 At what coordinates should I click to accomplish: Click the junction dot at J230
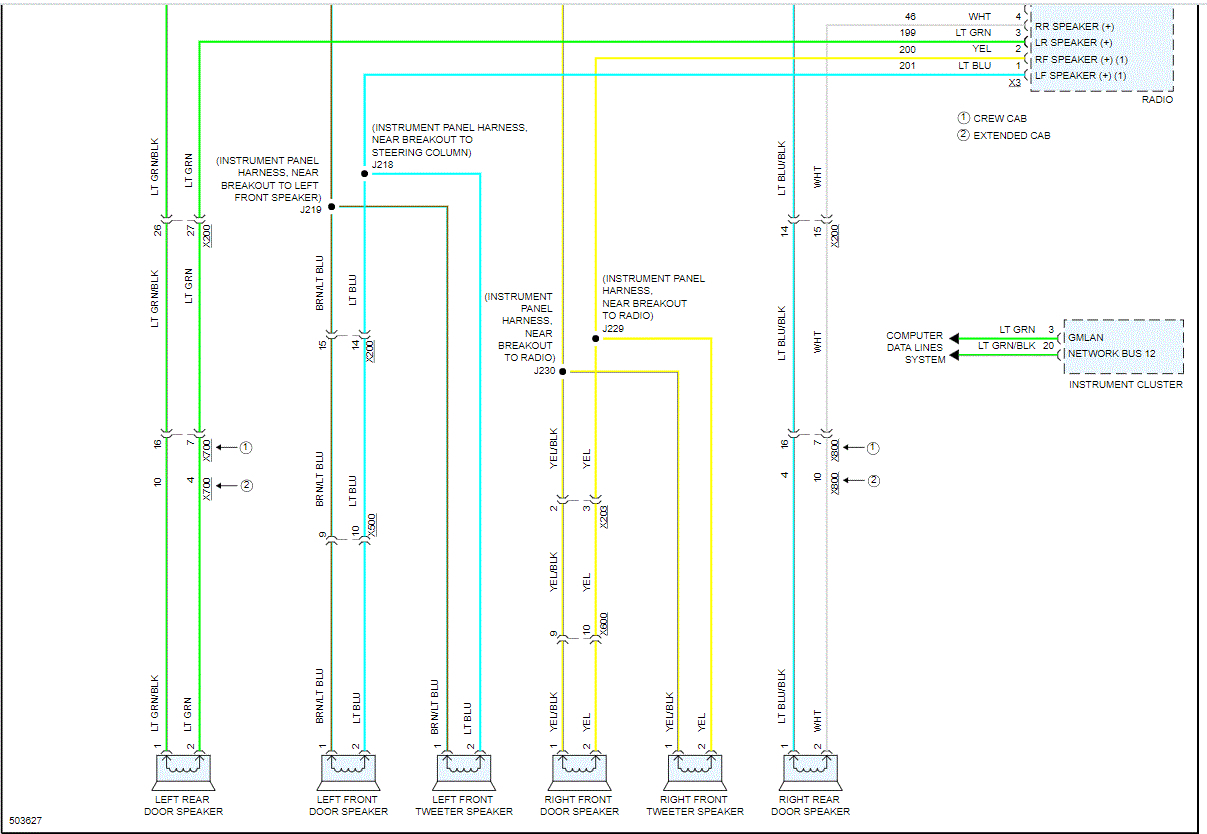(563, 371)
